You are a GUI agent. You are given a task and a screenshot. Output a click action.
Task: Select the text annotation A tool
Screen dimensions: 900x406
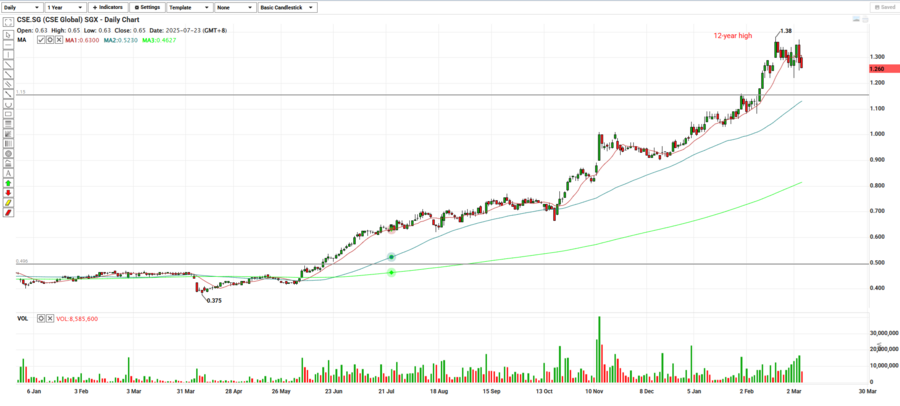click(8, 173)
